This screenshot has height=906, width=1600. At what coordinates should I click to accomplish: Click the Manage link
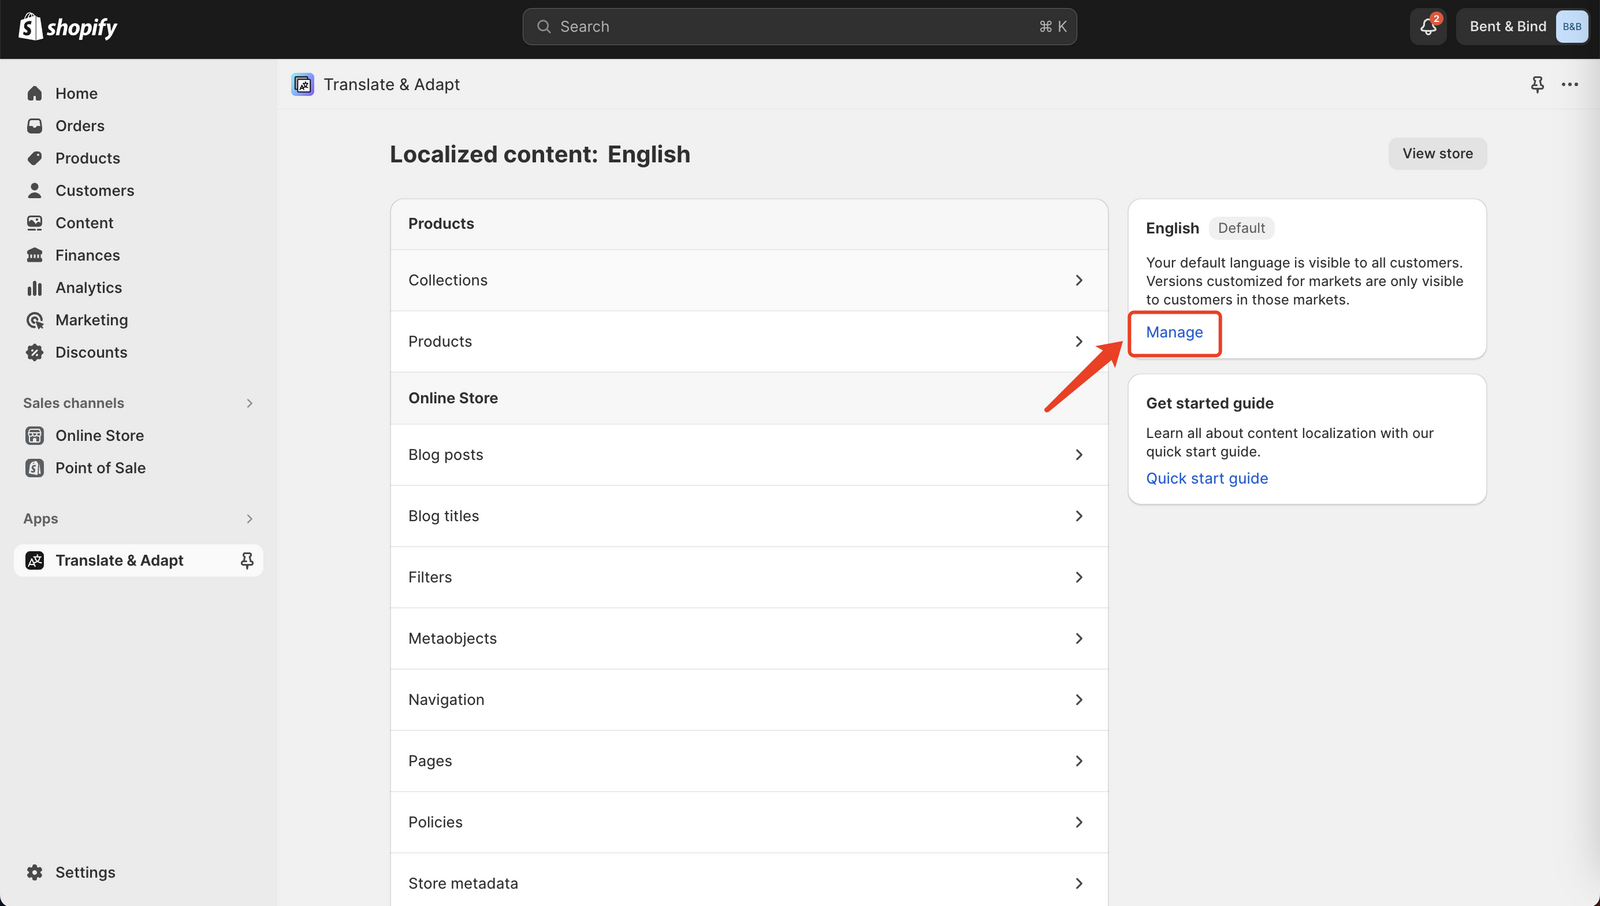(x=1174, y=333)
